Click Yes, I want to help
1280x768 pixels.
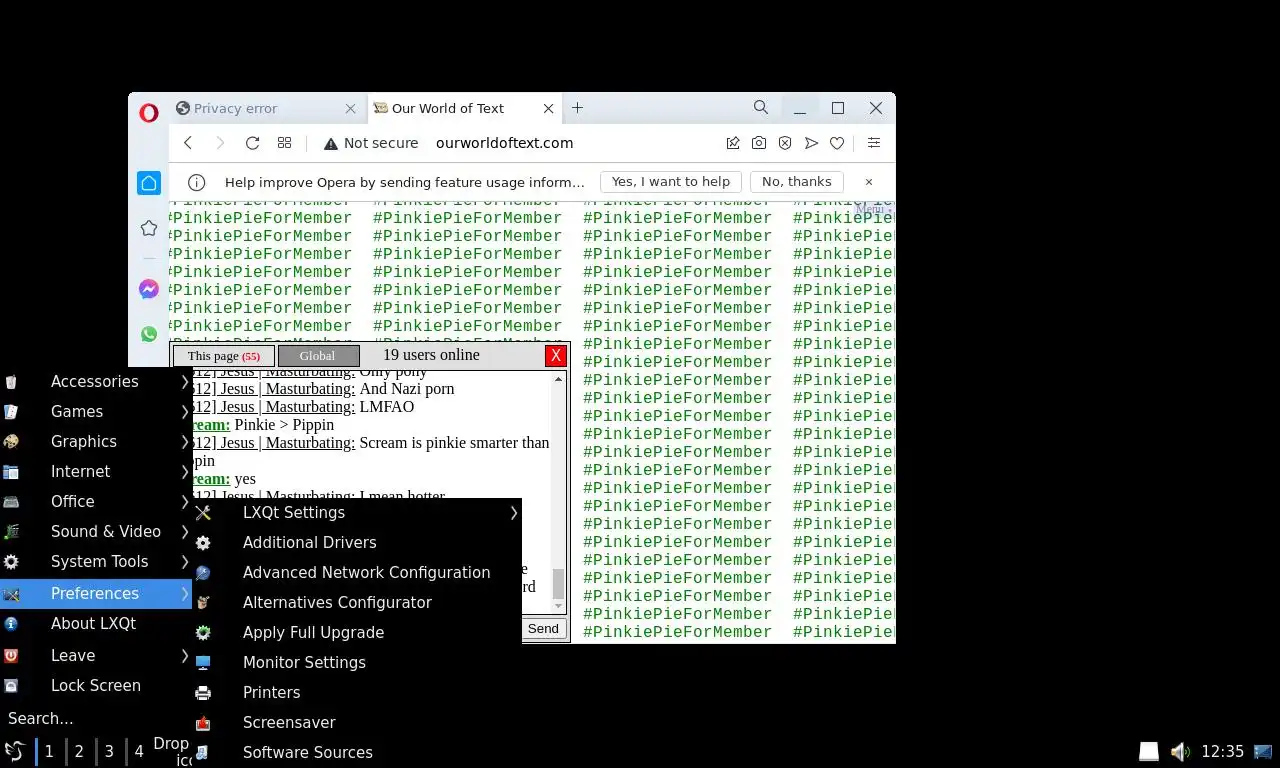click(671, 182)
